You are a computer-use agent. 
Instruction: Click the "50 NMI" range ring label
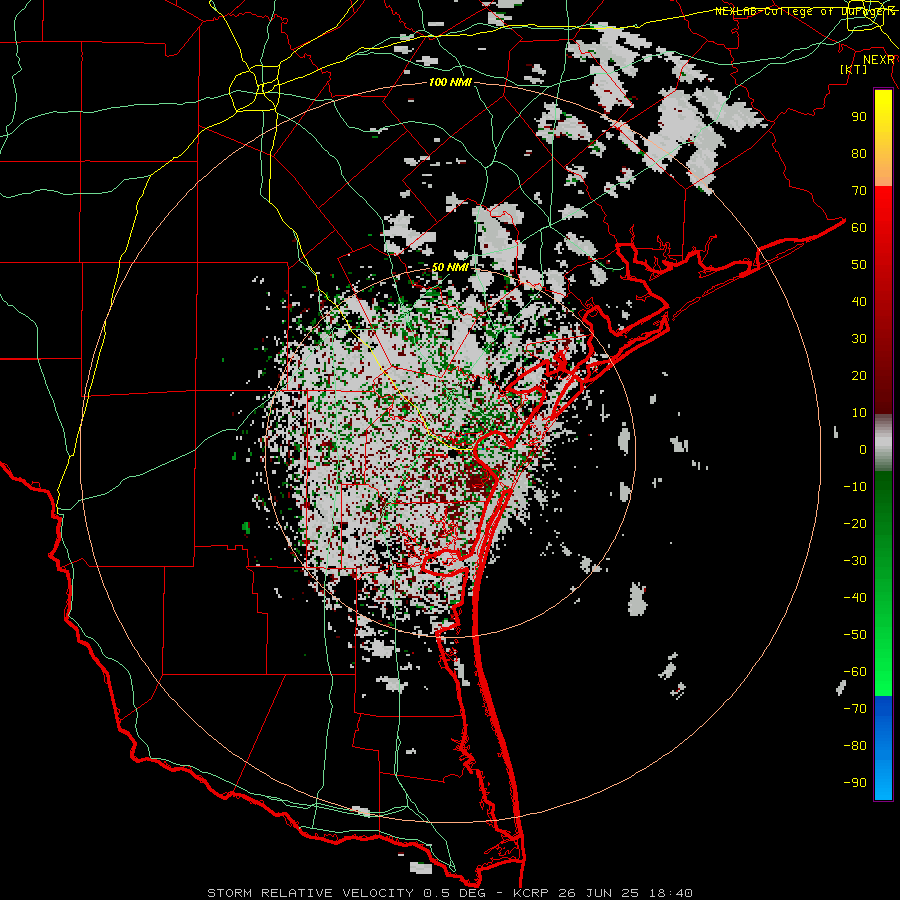450,267
